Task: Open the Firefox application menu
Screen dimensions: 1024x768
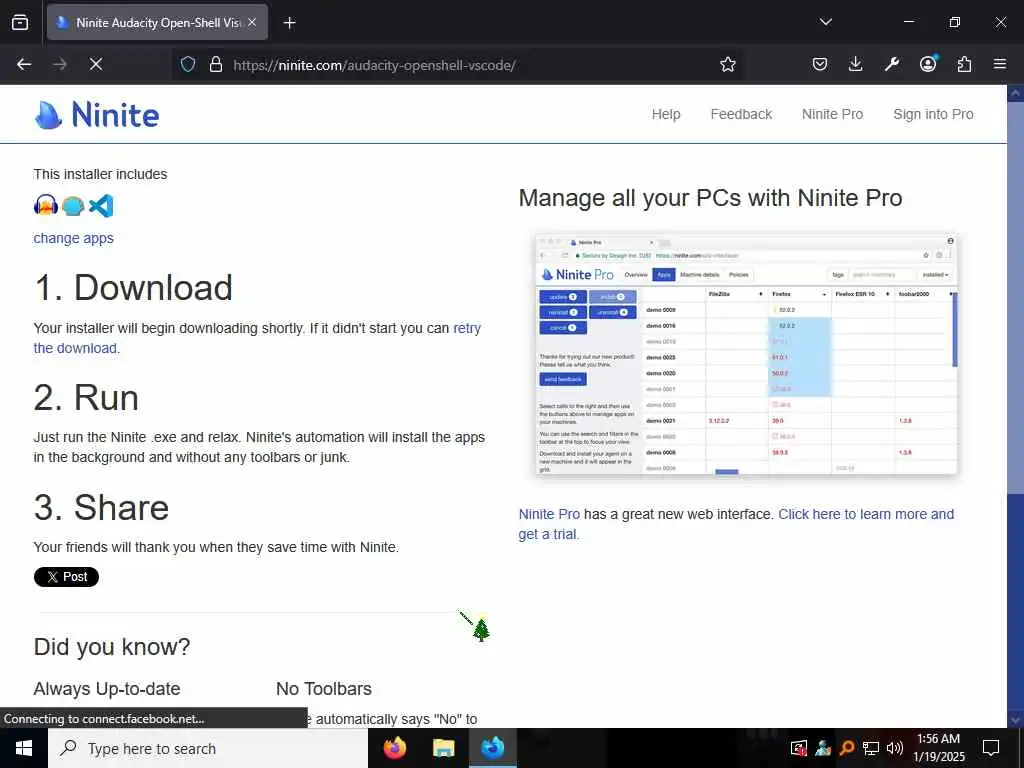Action: pos(1000,64)
